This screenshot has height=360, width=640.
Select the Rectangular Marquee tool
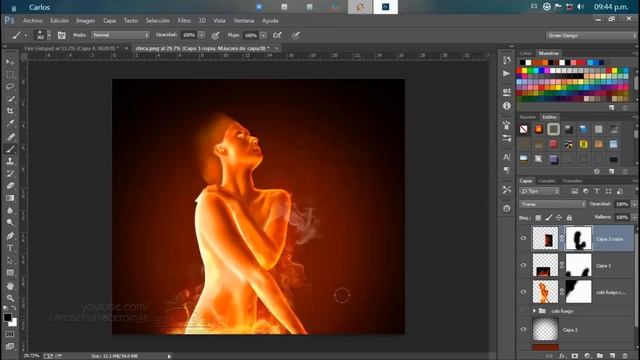pos(10,74)
